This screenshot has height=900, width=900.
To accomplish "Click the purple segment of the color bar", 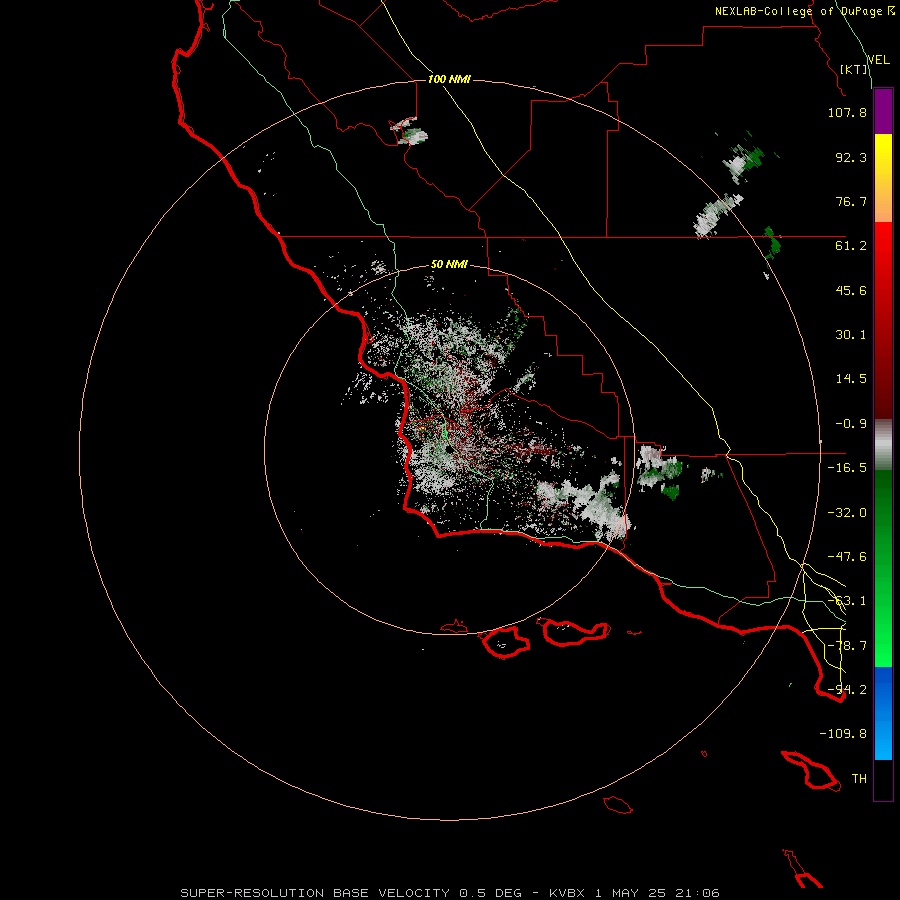I will [883, 112].
